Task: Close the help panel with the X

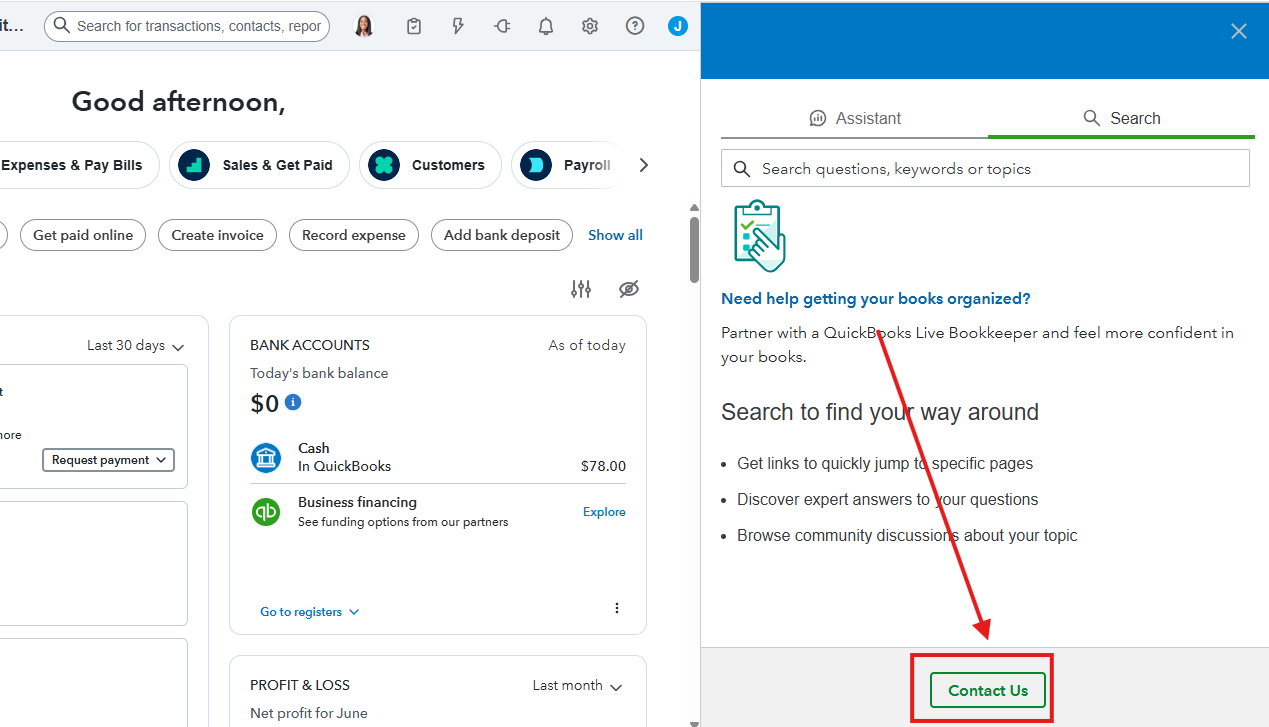Action: coord(1239,31)
